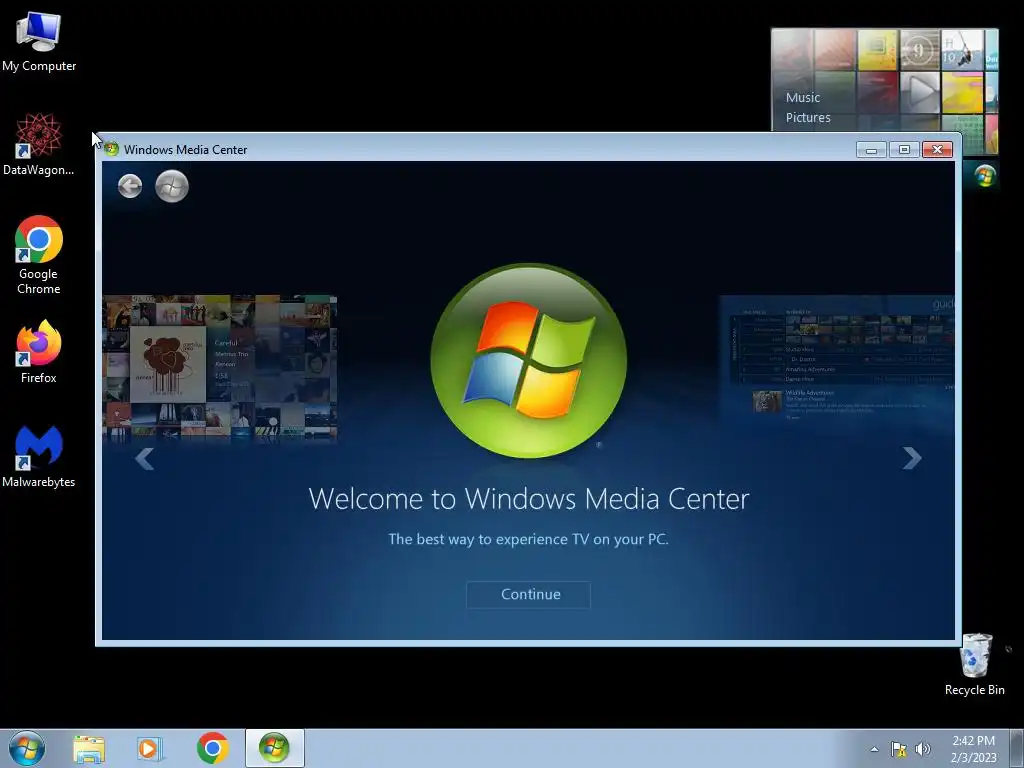Show hidden system tray icons
The height and width of the screenshot is (768, 1024).
[874, 749]
